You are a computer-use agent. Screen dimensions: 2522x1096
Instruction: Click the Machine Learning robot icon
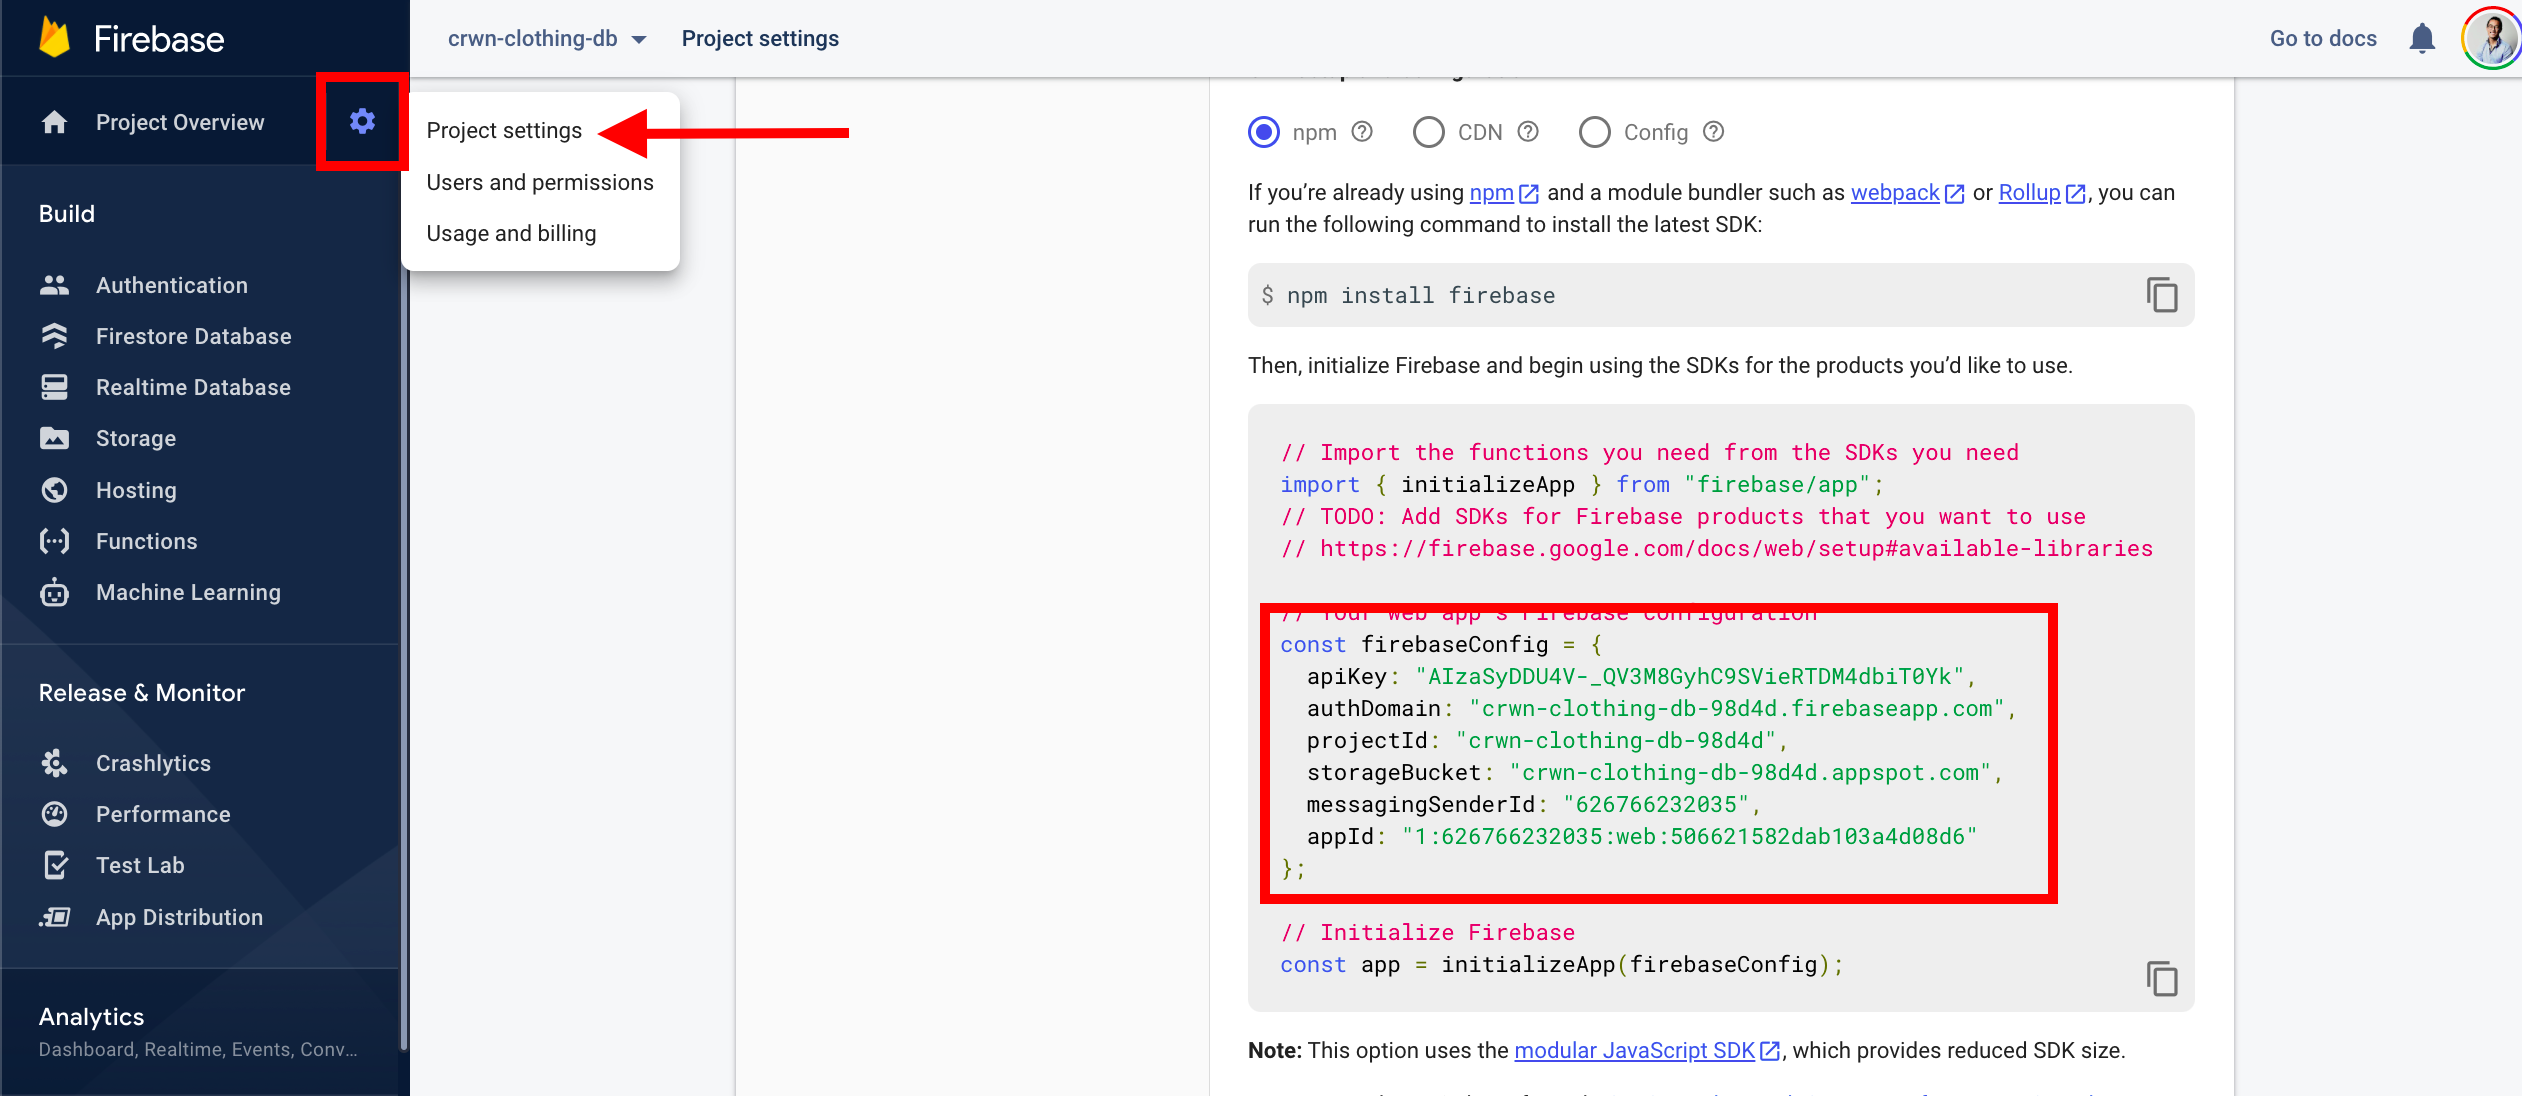[x=54, y=592]
